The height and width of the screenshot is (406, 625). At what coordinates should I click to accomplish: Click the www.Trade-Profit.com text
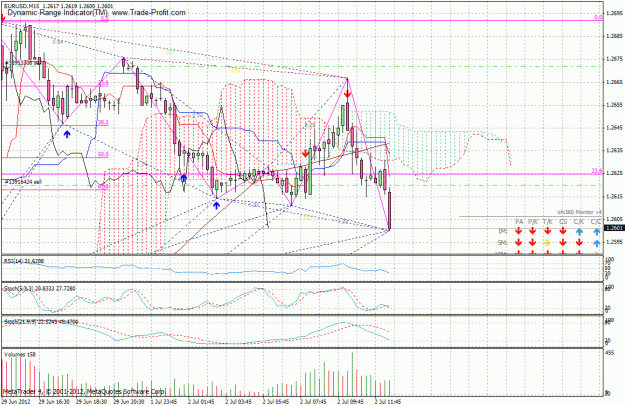[149, 13]
